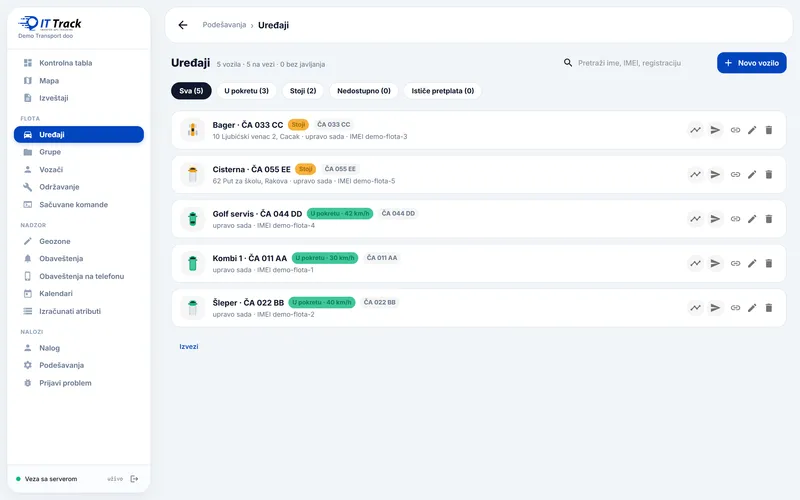800x500 pixels.
Task: Filter by U pokretu (3)
Action: pos(246,91)
